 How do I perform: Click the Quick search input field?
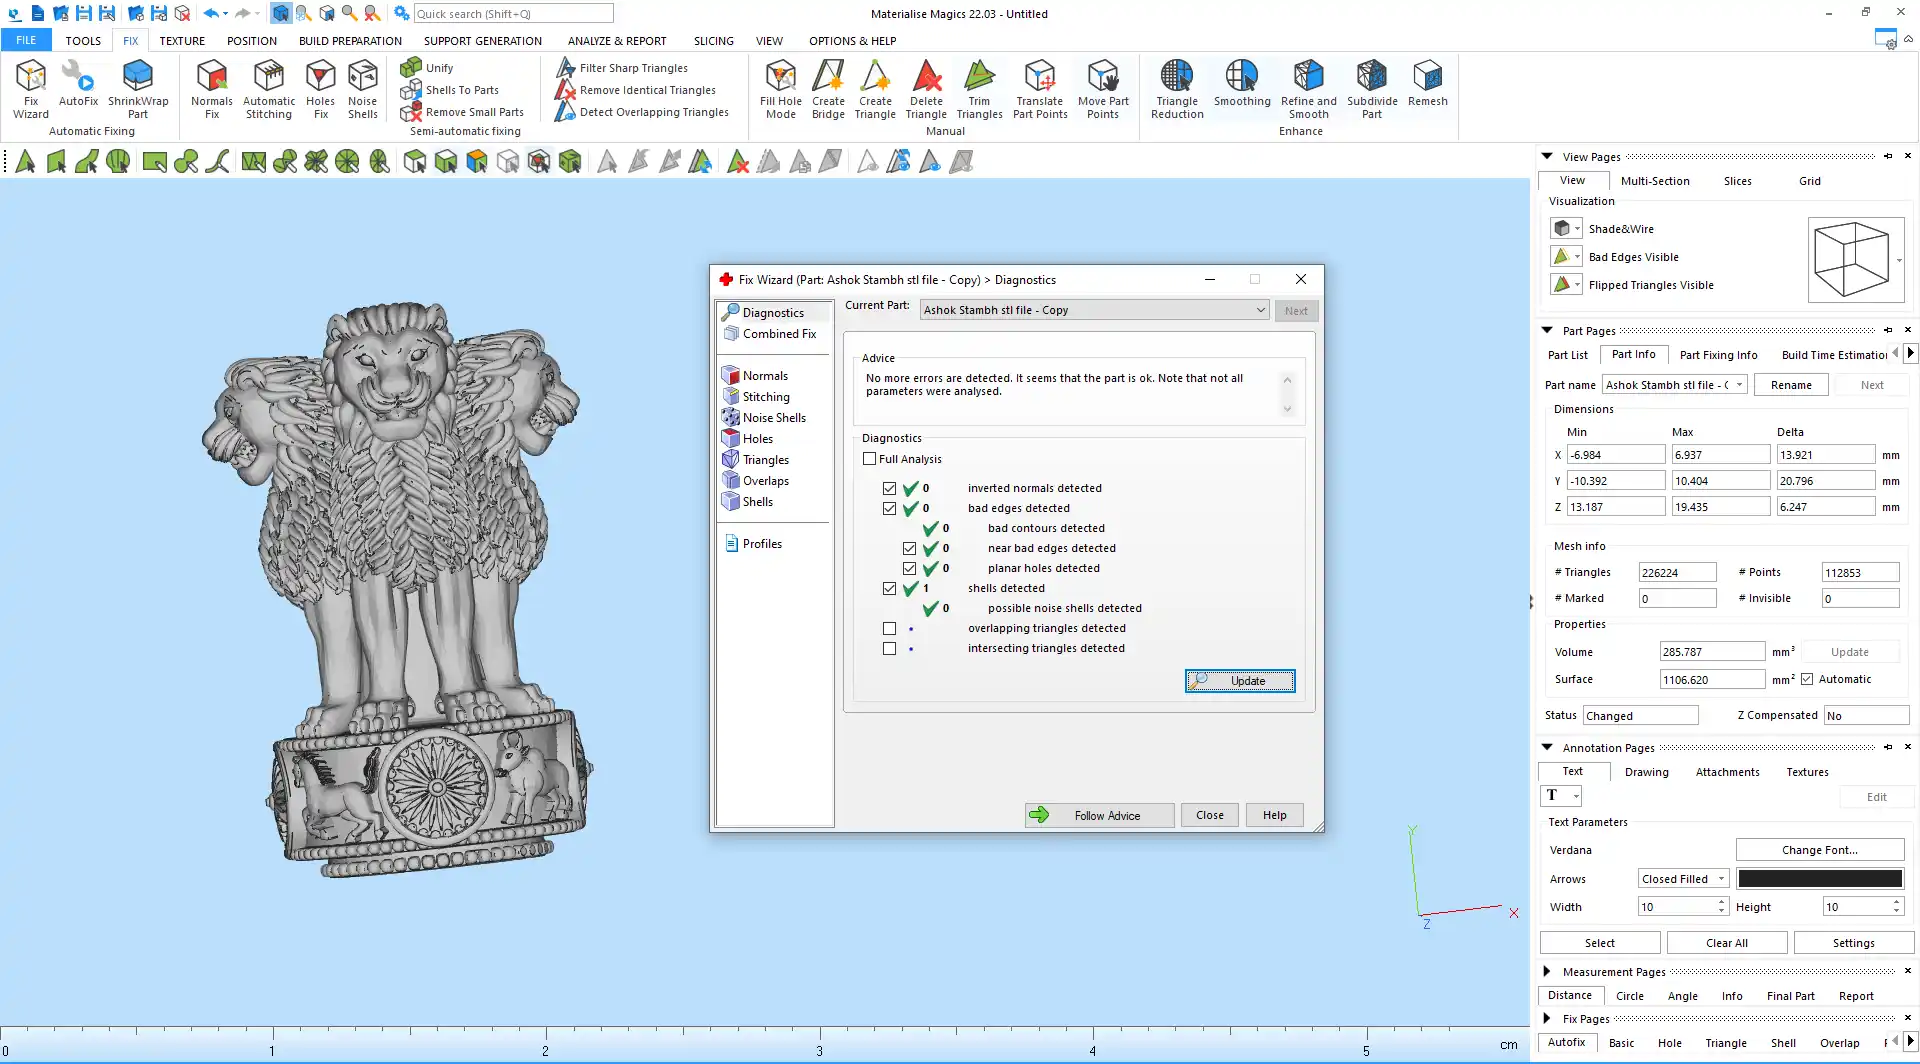pyautogui.click(x=513, y=14)
